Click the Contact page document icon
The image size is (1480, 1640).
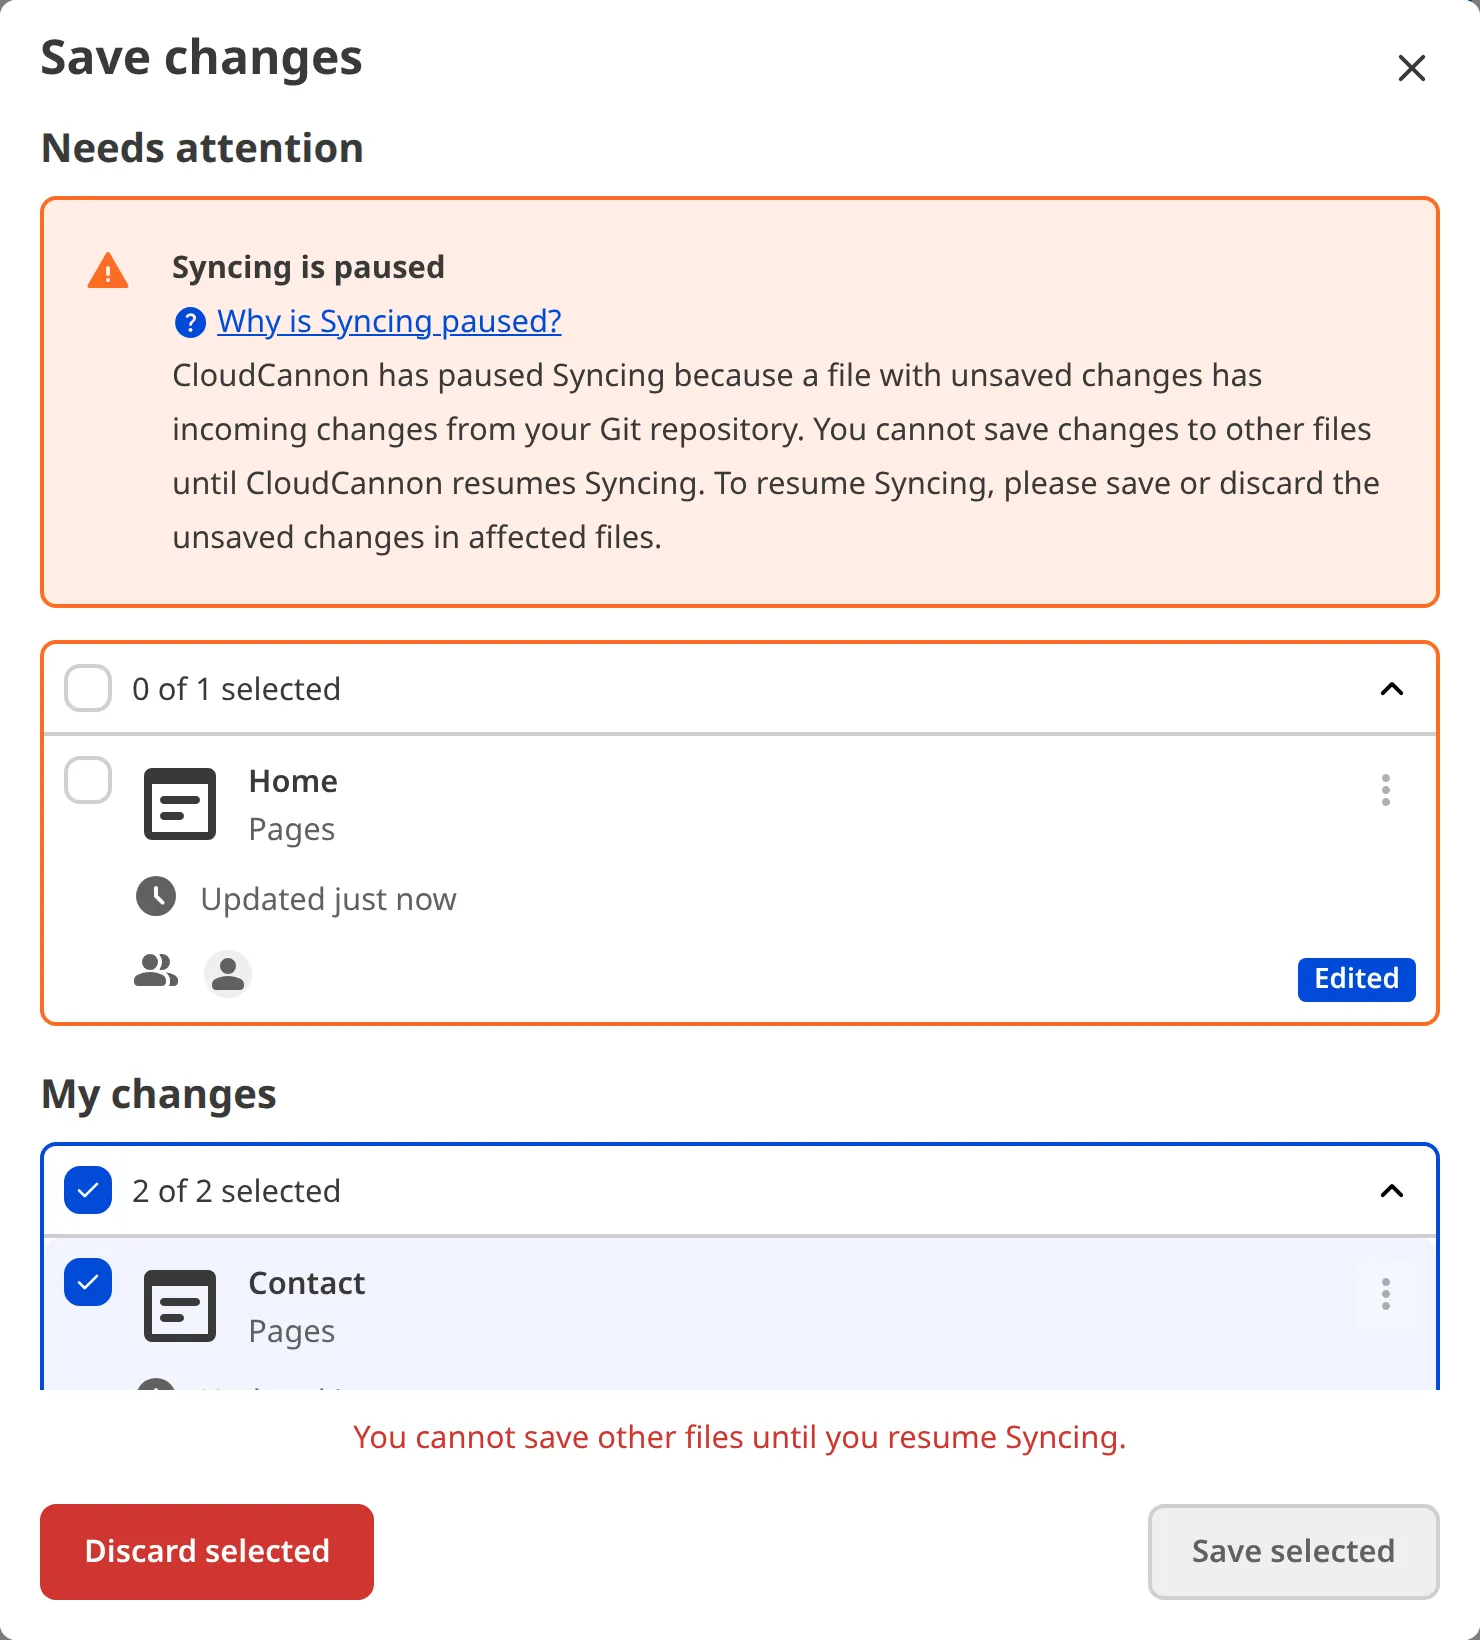(180, 1306)
